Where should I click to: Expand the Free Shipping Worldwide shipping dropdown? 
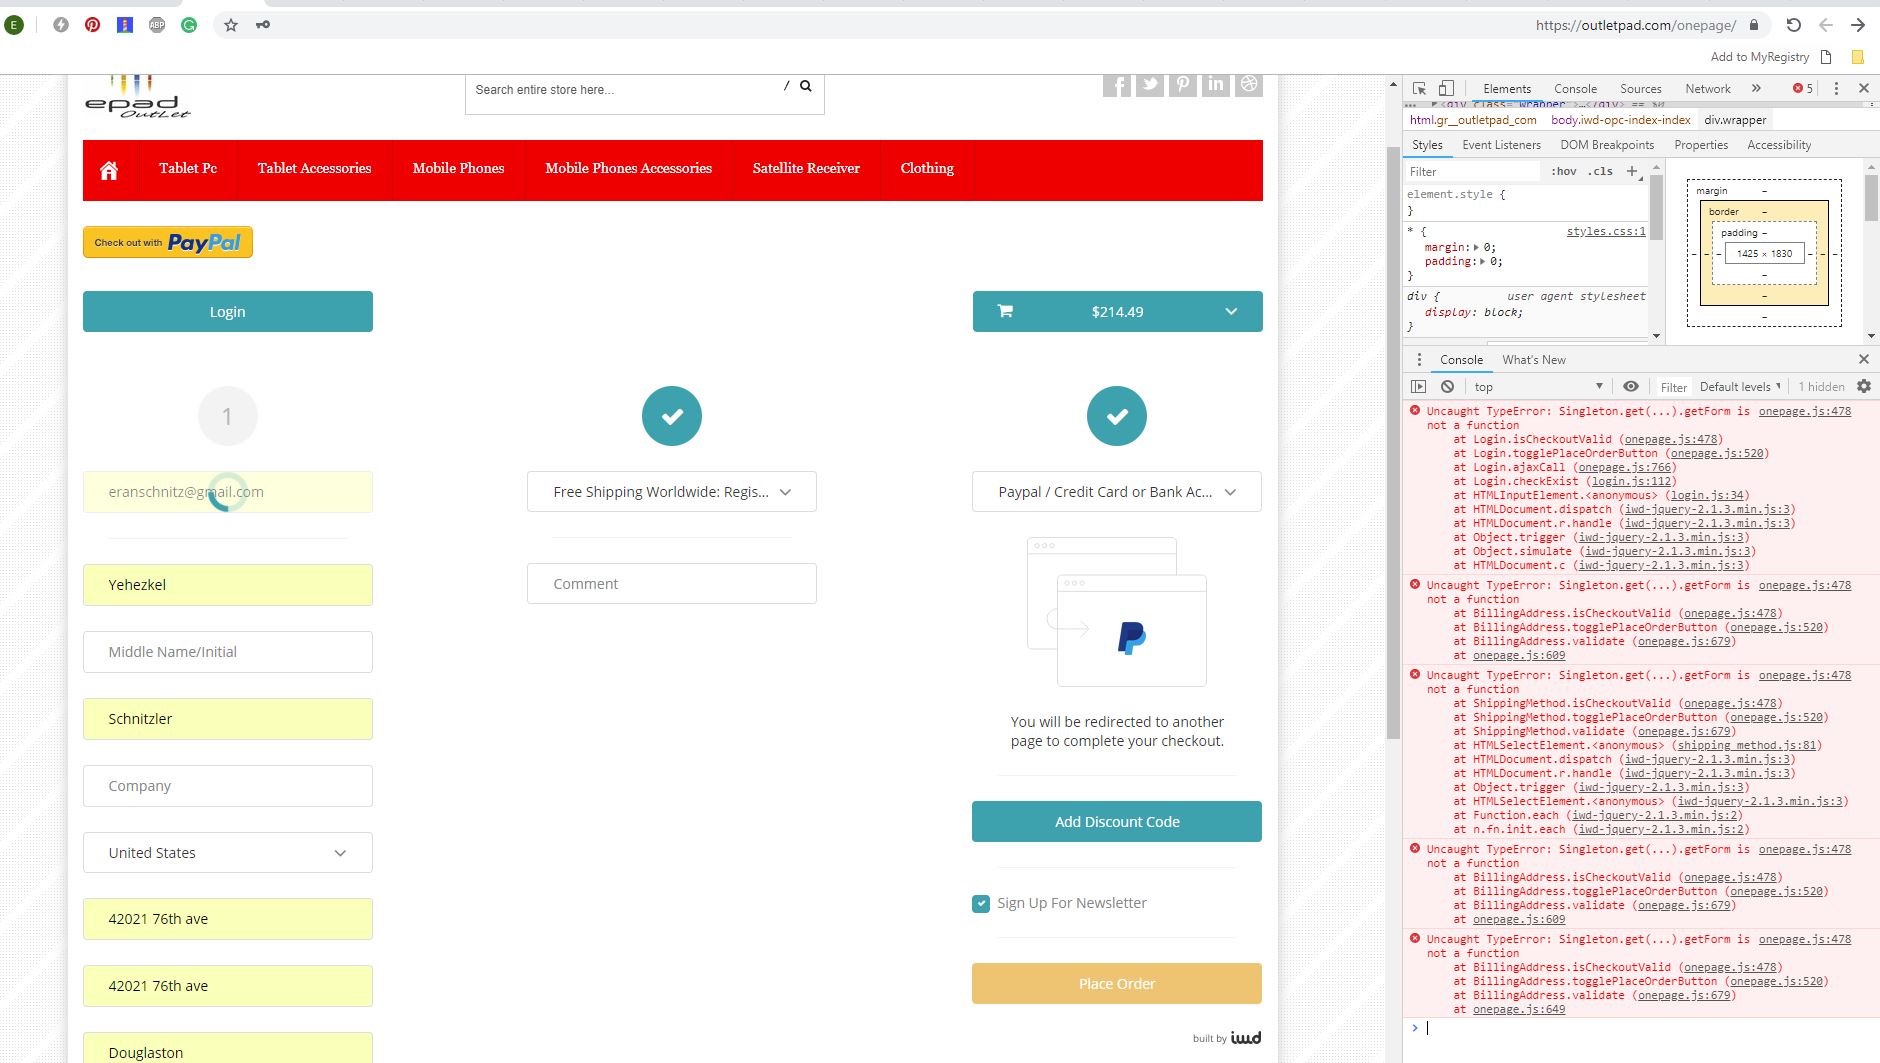coord(670,491)
